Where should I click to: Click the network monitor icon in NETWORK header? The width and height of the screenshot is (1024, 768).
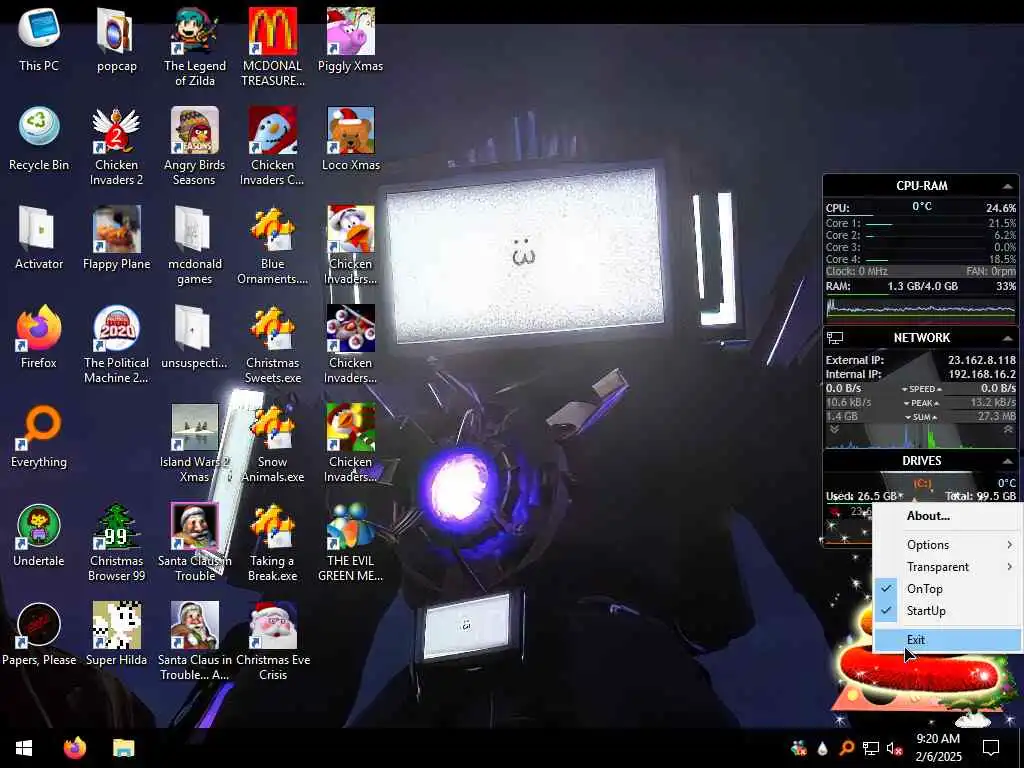tap(835, 338)
